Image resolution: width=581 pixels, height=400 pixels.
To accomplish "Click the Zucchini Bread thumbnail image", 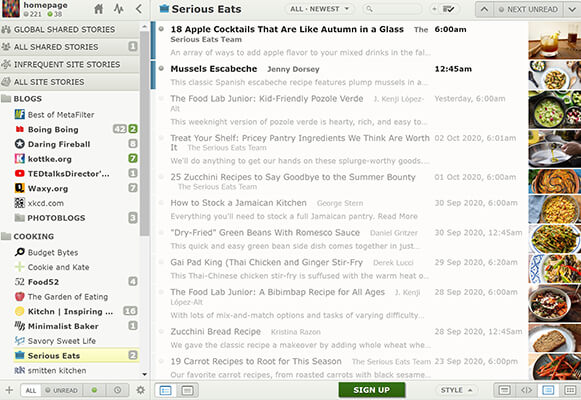I will 555,338.
